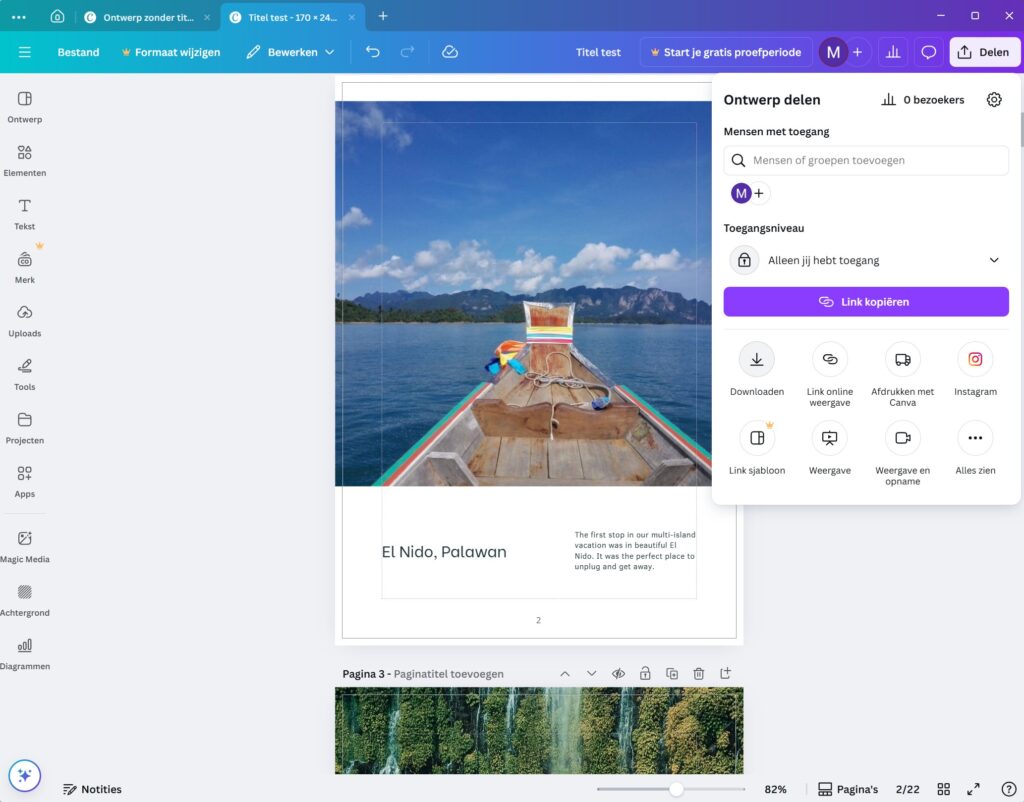The image size is (1024, 802).
Task: Open share settings gear icon
Action: (993, 100)
